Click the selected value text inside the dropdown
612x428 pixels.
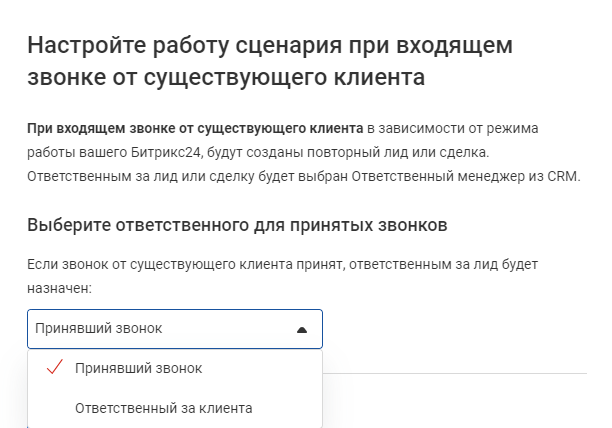tap(98, 329)
